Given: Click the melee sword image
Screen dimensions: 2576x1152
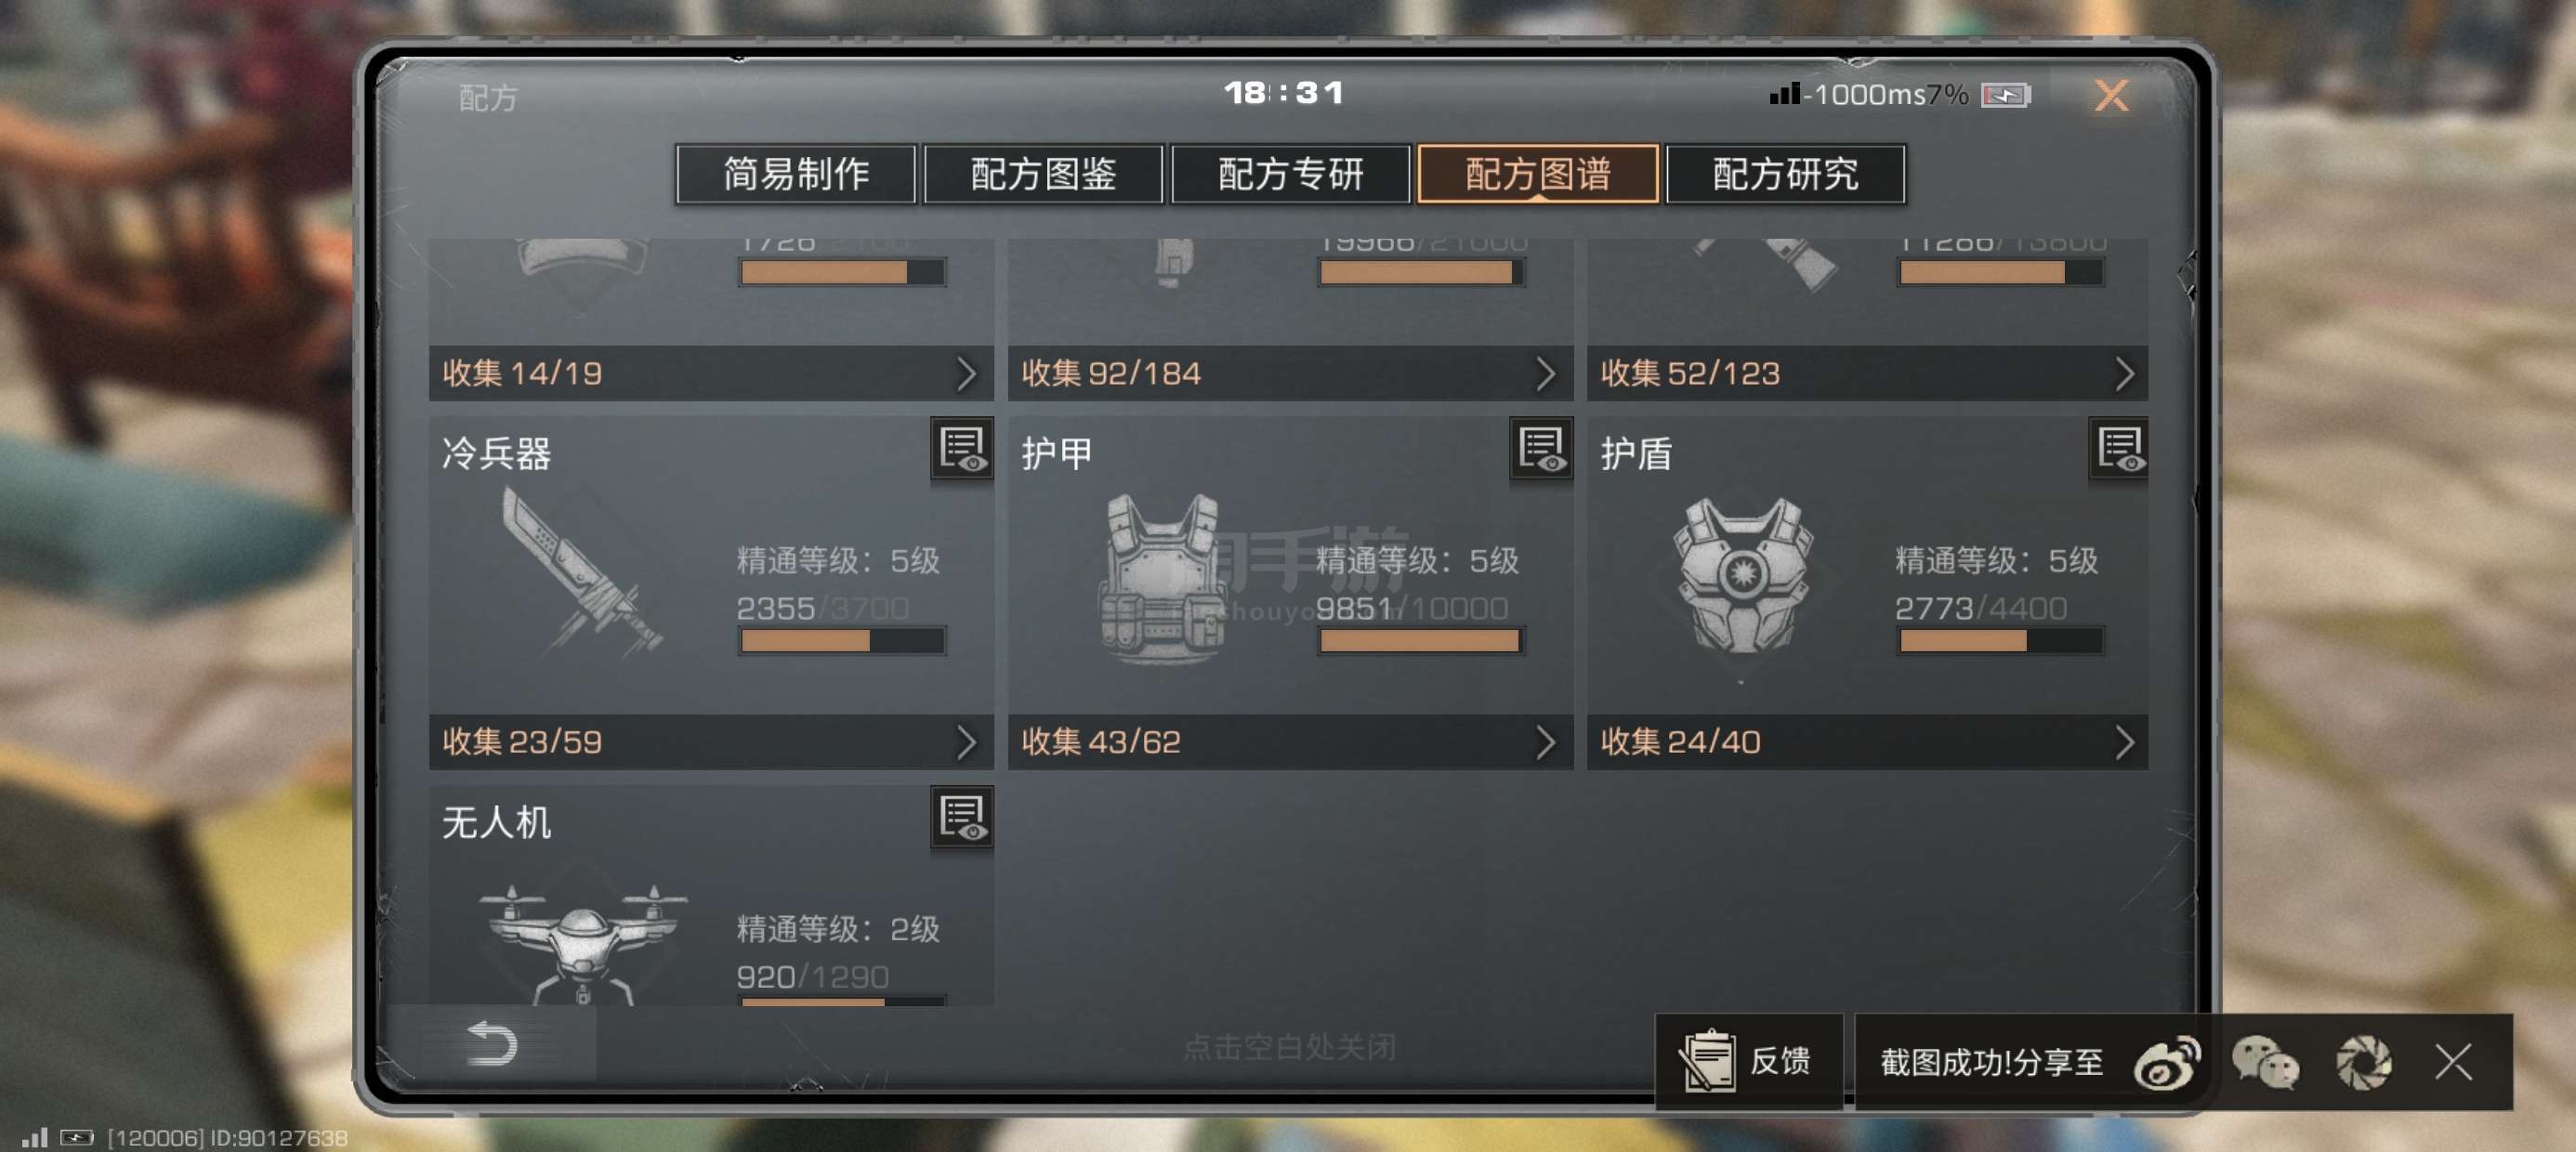Looking at the screenshot, I should (x=582, y=574).
